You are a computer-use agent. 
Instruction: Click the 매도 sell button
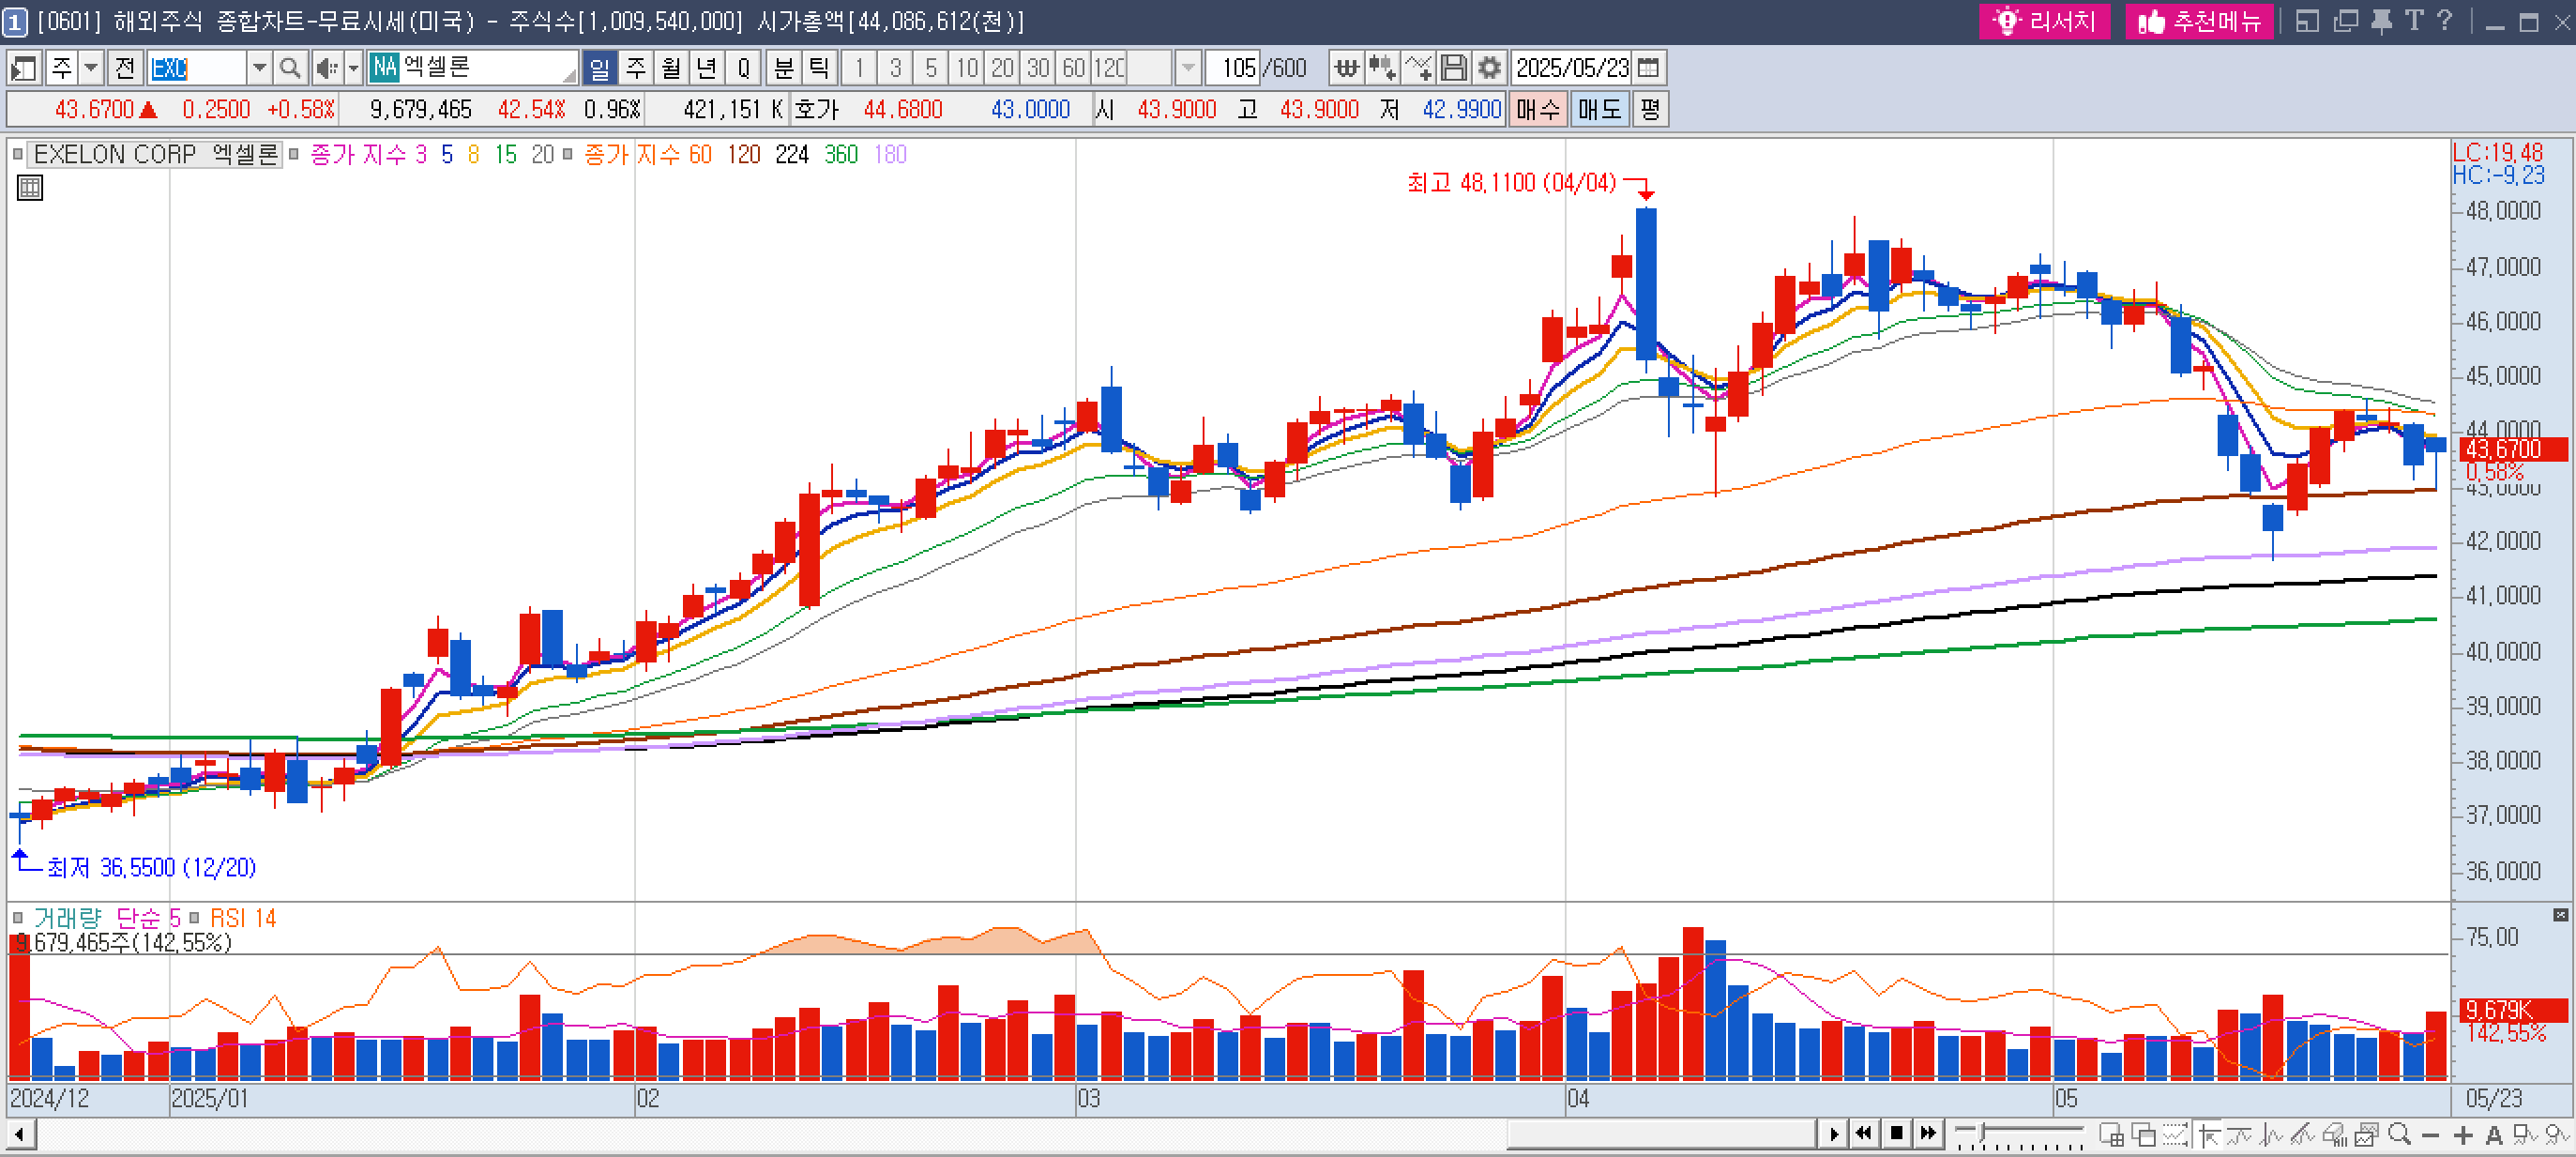coord(1599,109)
